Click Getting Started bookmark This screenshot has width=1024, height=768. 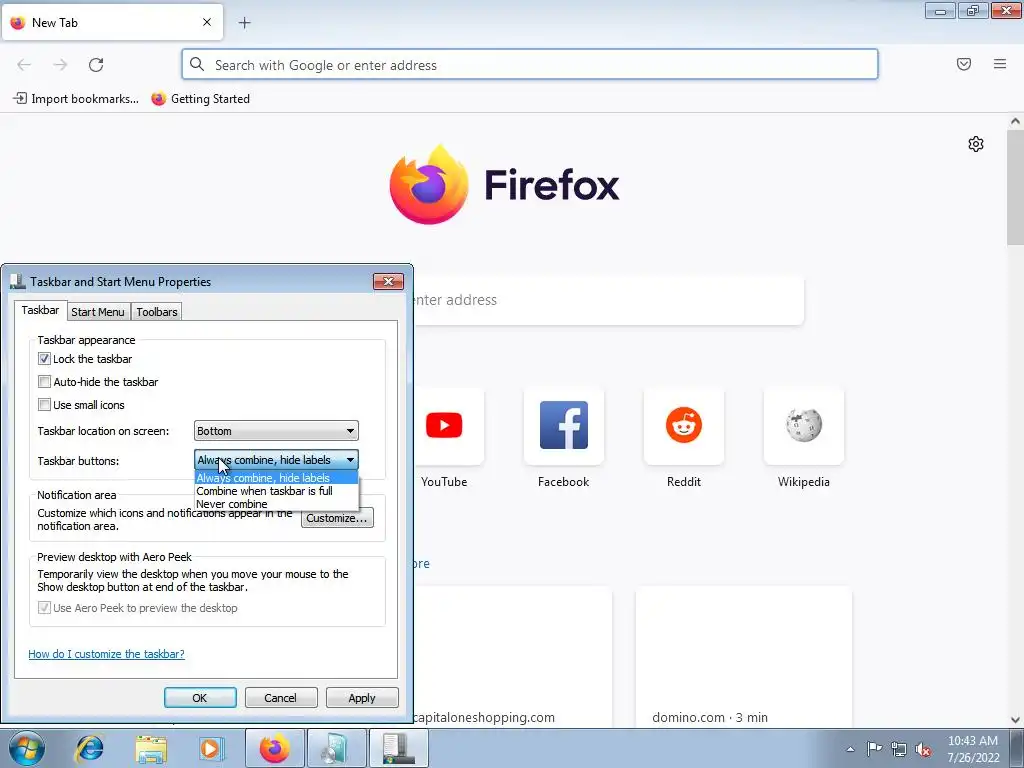[200, 99]
